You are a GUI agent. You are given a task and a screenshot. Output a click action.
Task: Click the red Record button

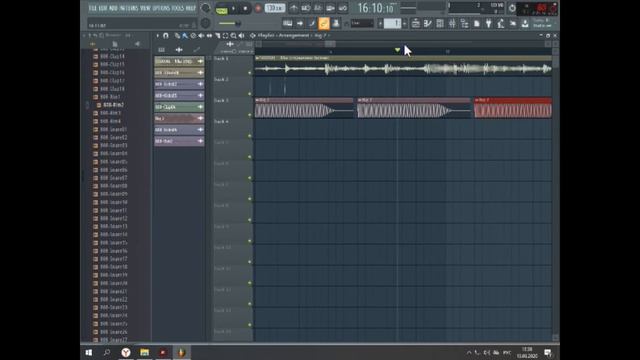(258, 9)
